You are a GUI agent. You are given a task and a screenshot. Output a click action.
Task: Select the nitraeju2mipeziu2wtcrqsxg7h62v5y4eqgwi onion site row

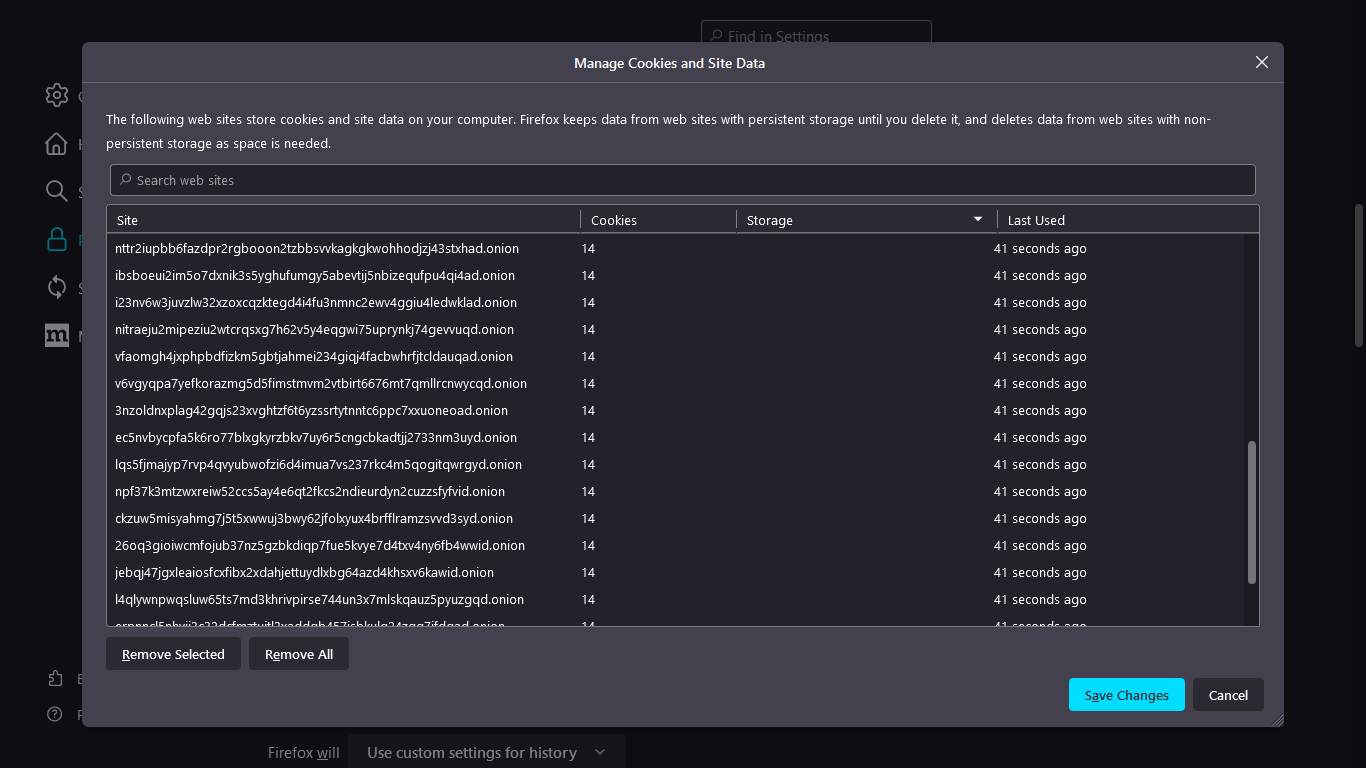pyautogui.click(x=314, y=329)
